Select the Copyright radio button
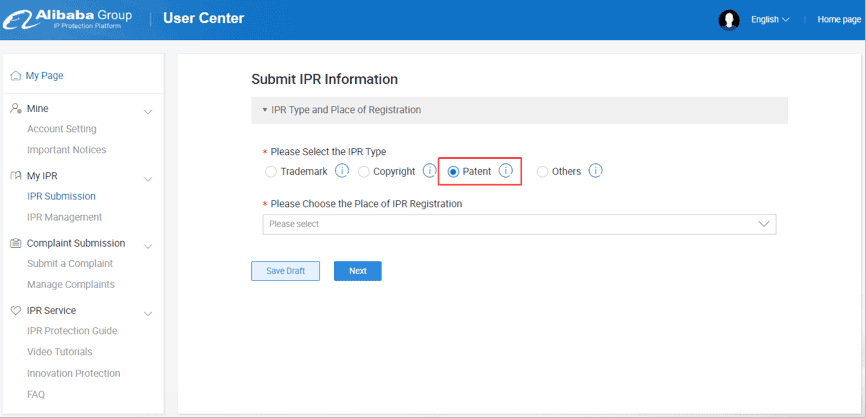The width and height of the screenshot is (866, 418). (x=364, y=172)
